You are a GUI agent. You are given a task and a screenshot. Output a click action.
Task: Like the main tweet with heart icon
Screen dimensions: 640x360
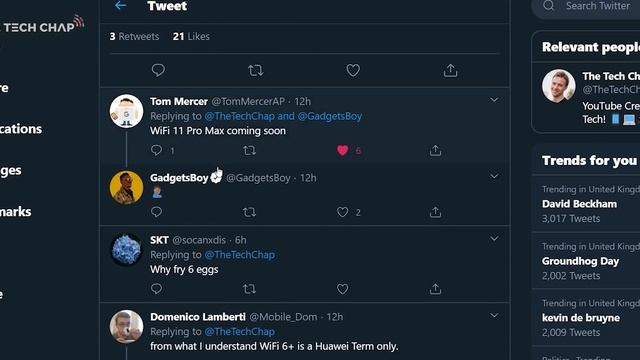point(353,70)
